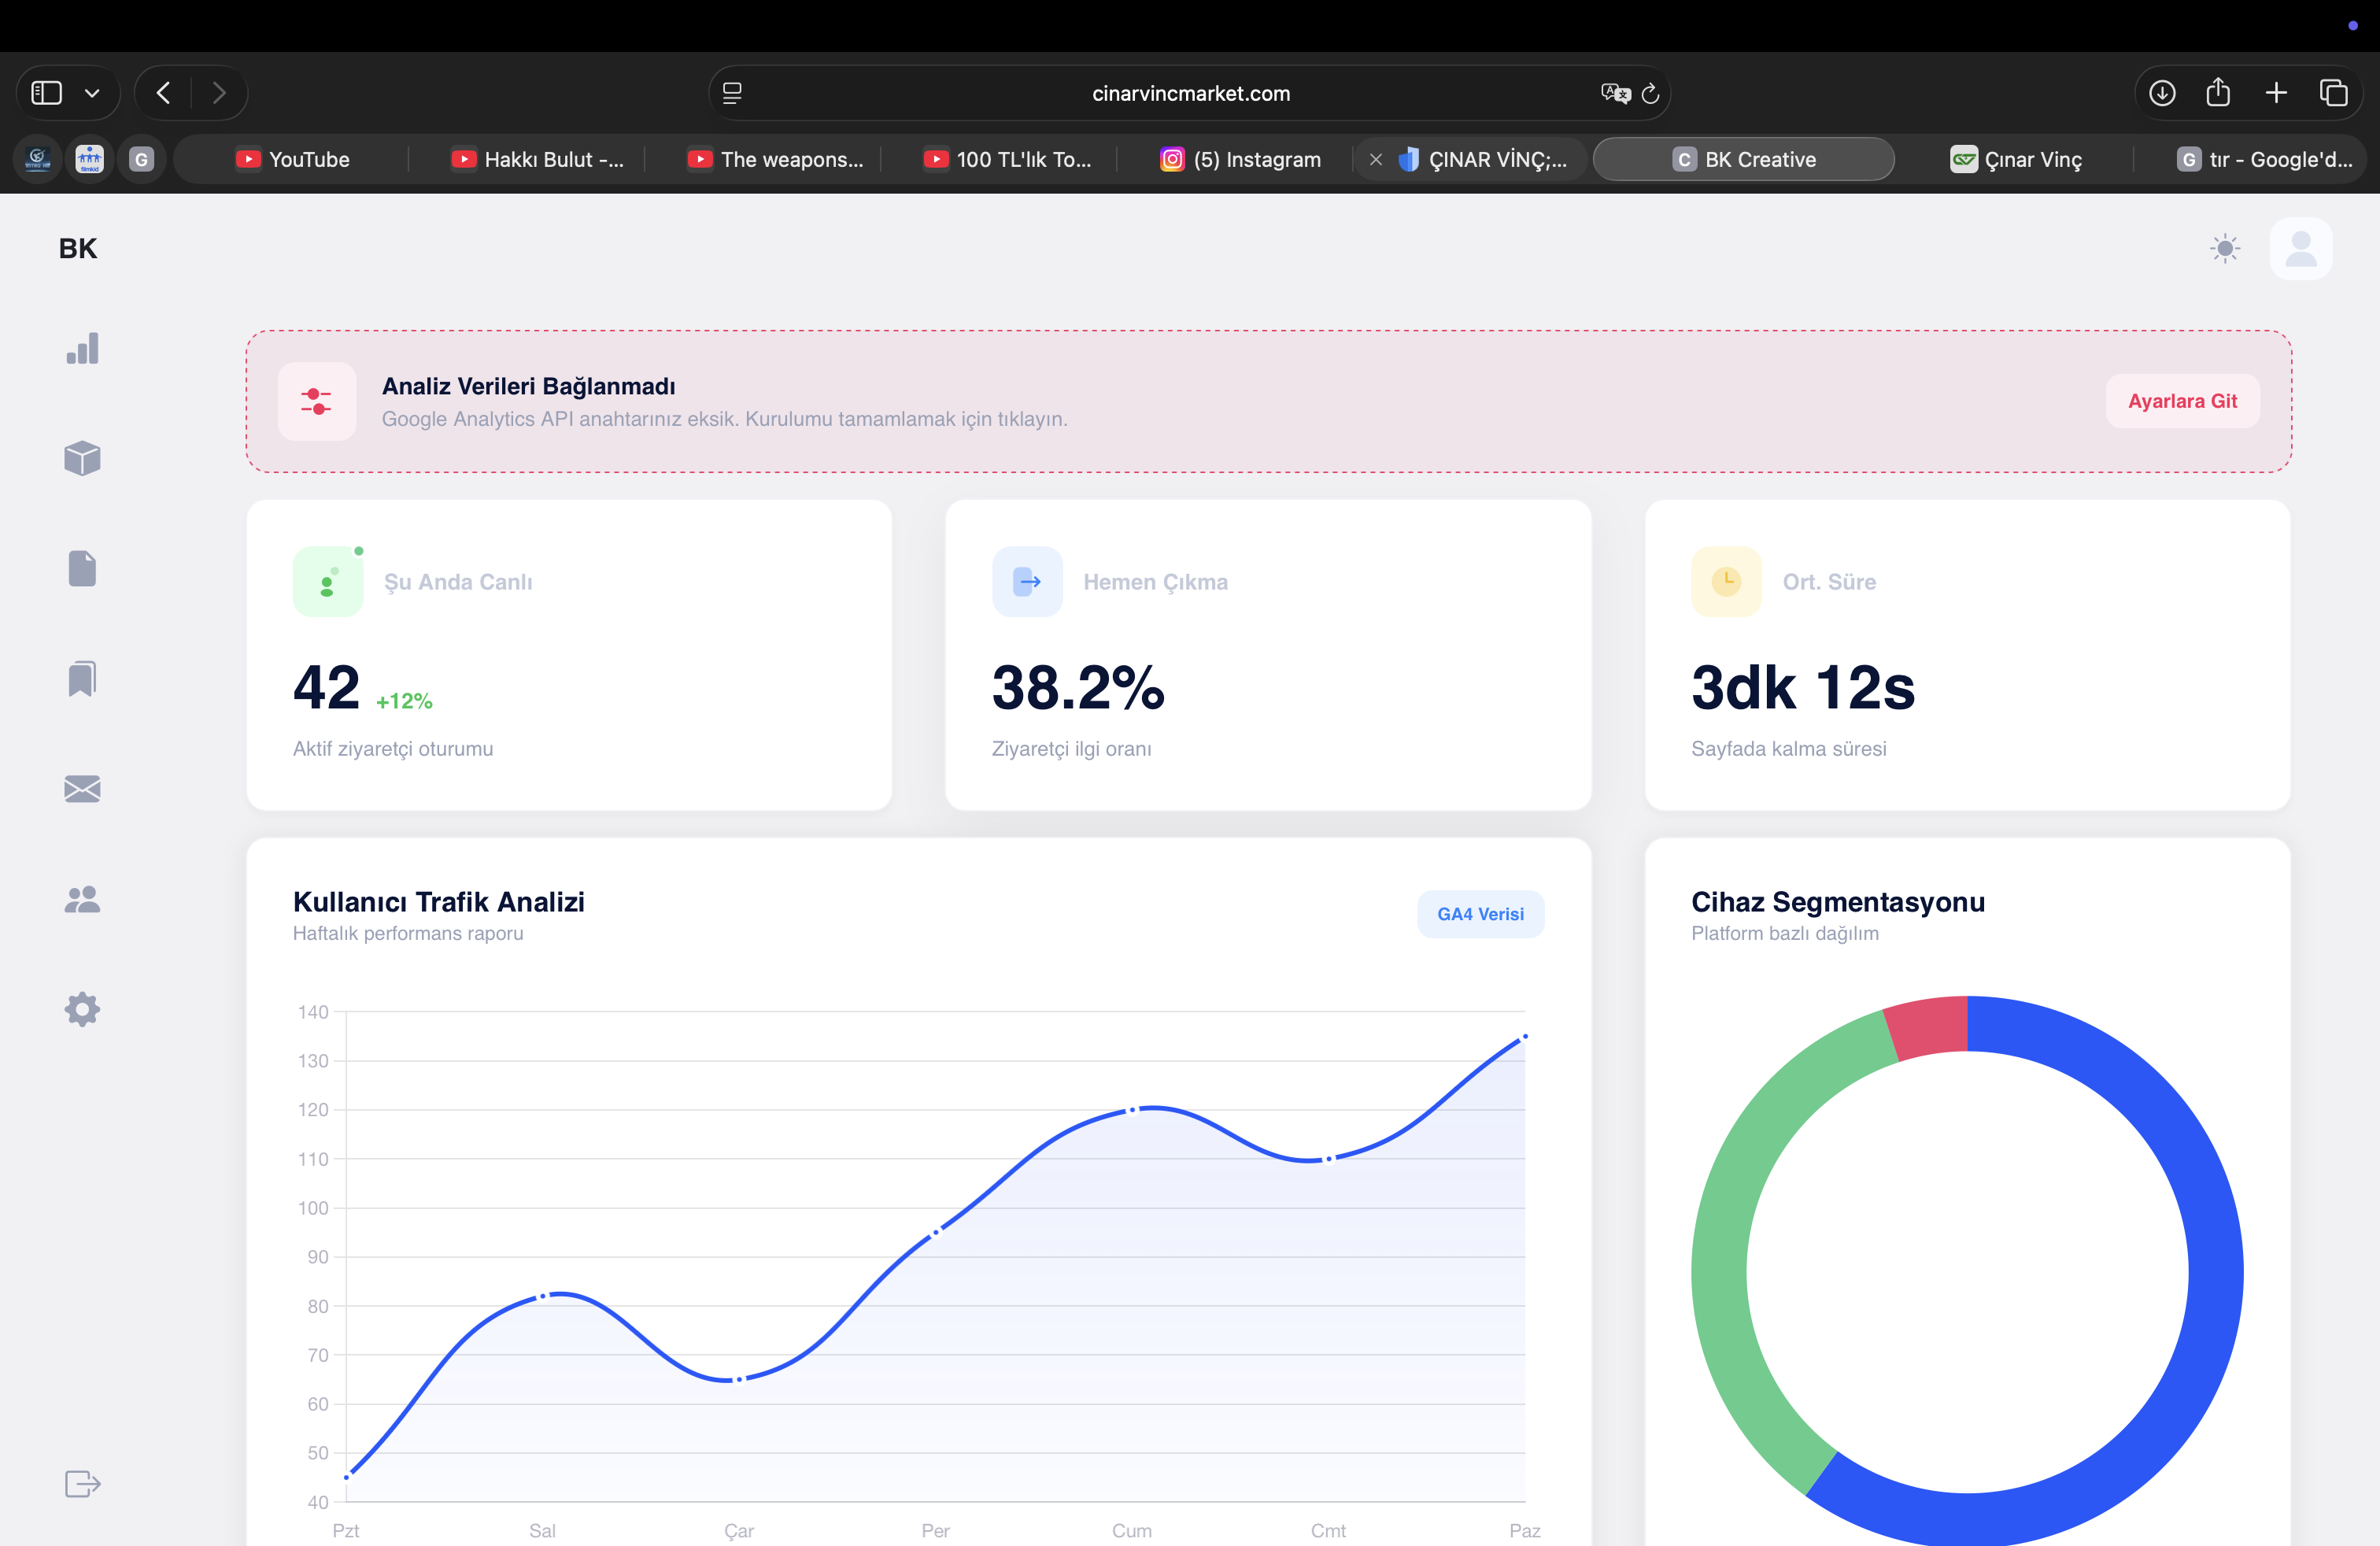Toggle the sun light/dark theme switch

(2225, 248)
